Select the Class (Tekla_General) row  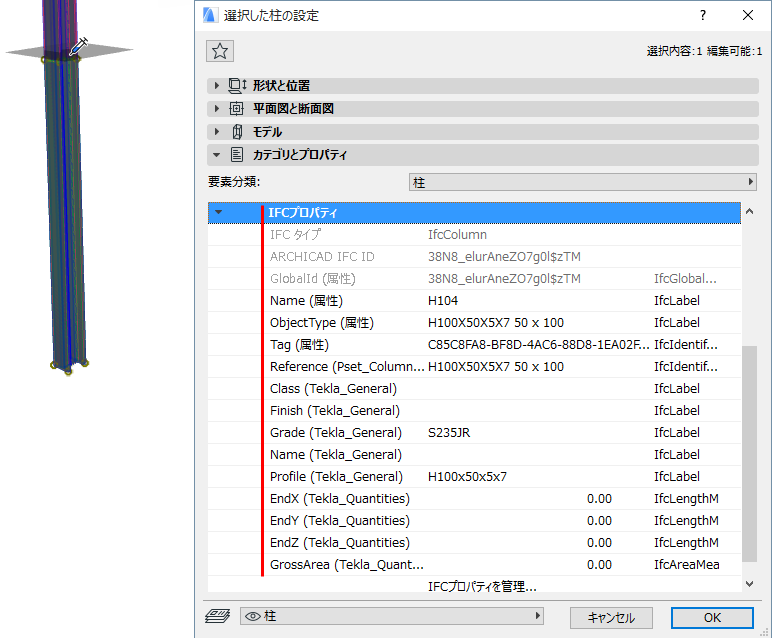click(474, 388)
